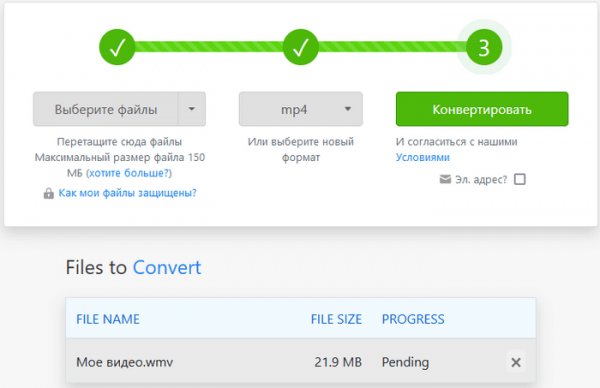Click the Pending status text
This screenshot has width=600, height=388.
[x=405, y=362]
